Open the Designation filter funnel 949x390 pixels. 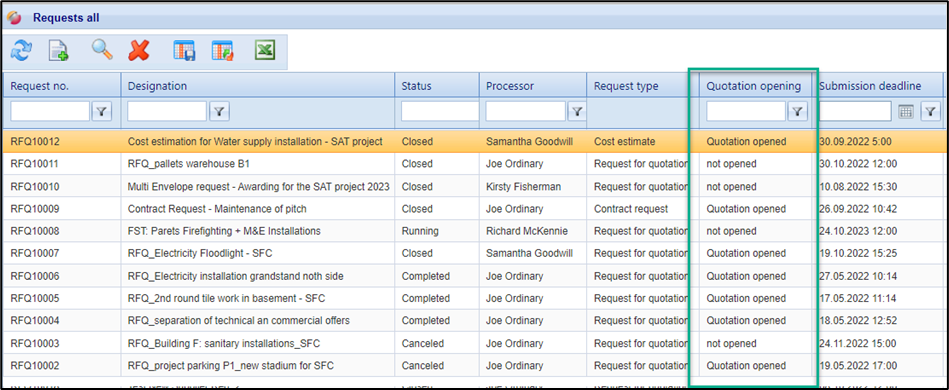click(x=219, y=111)
